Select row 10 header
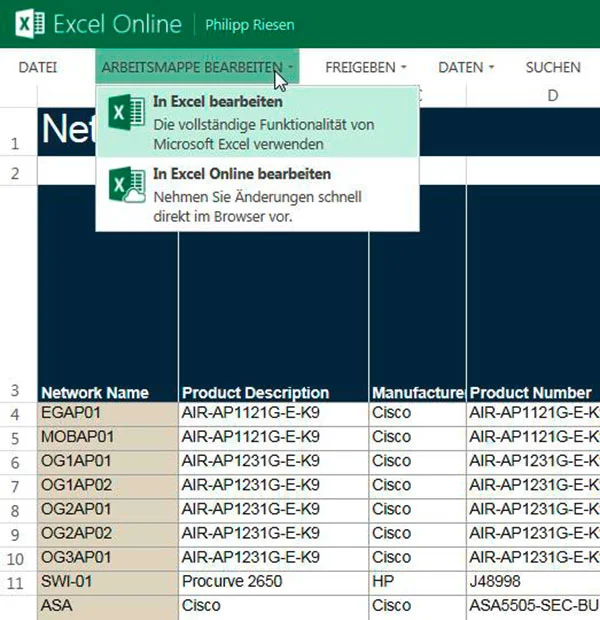This screenshot has width=600, height=620. point(18,560)
